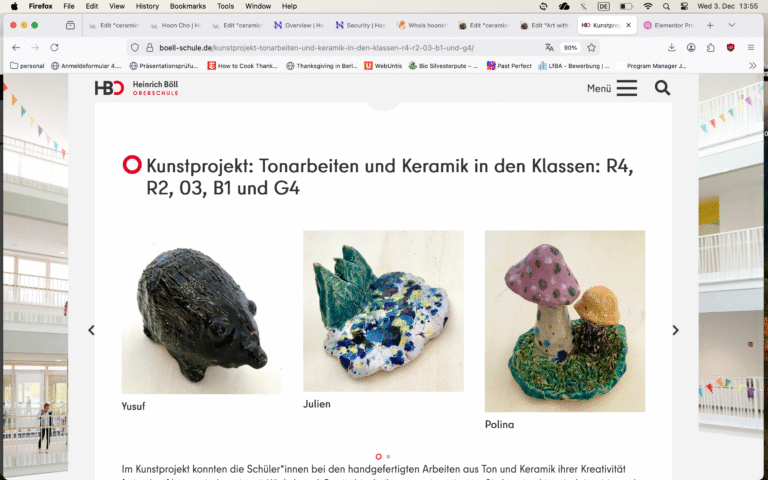Go to the previous carousel slide arrow
Screen dimensions: 768x480
point(91,330)
